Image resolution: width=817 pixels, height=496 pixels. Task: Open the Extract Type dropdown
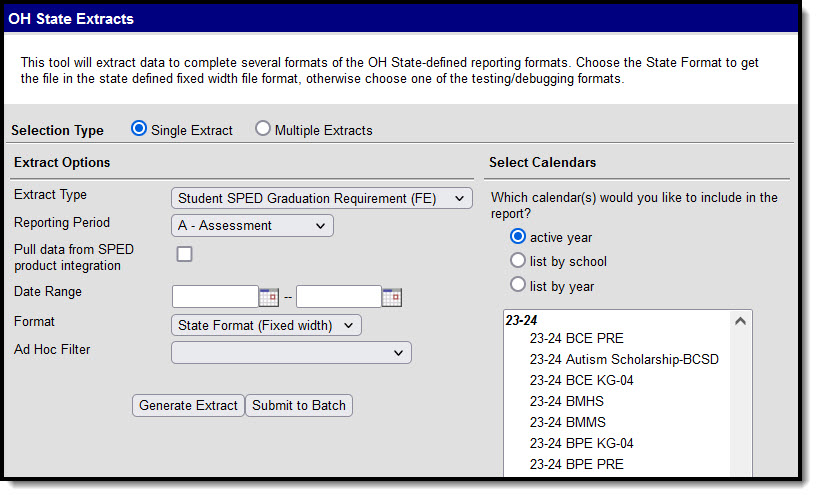[x=321, y=199]
